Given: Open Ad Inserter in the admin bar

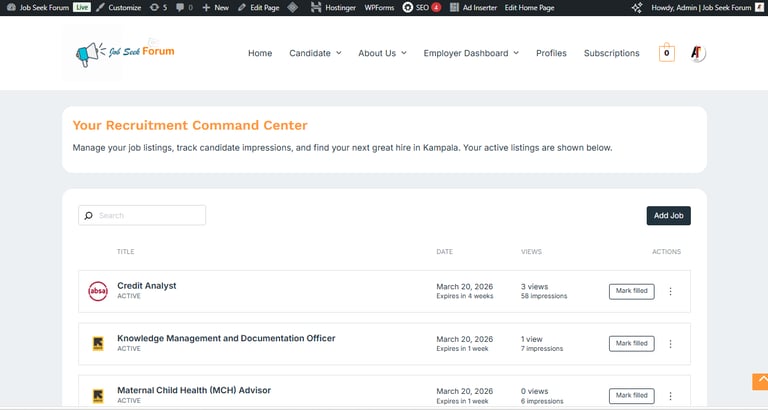Looking at the screenshot, I should coord(473,7).
